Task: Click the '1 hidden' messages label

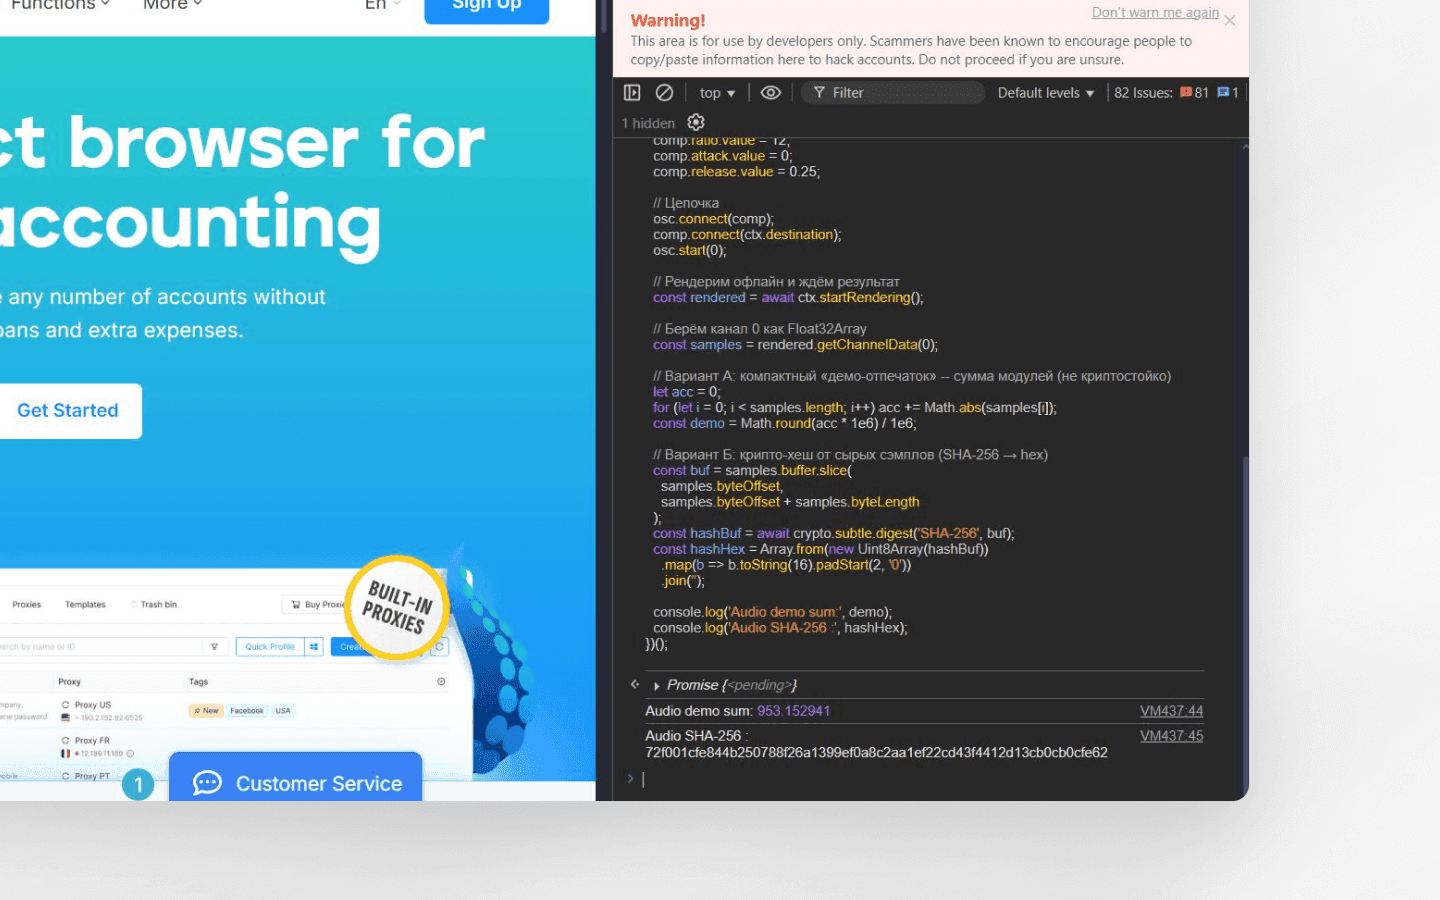Action: pos(648,123)
